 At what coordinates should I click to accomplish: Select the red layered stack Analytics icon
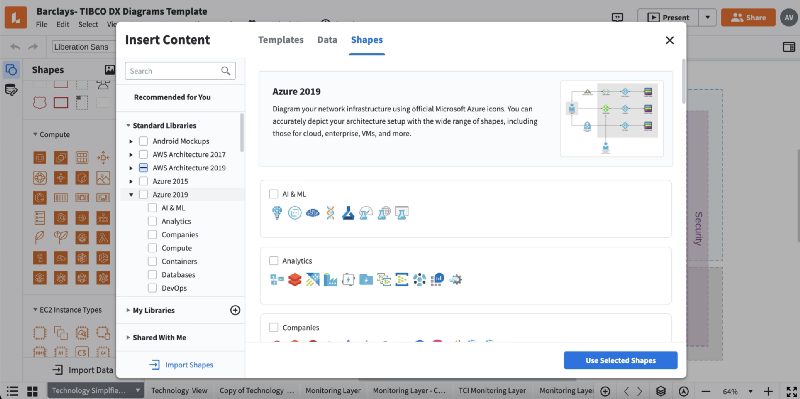point(295,280)
